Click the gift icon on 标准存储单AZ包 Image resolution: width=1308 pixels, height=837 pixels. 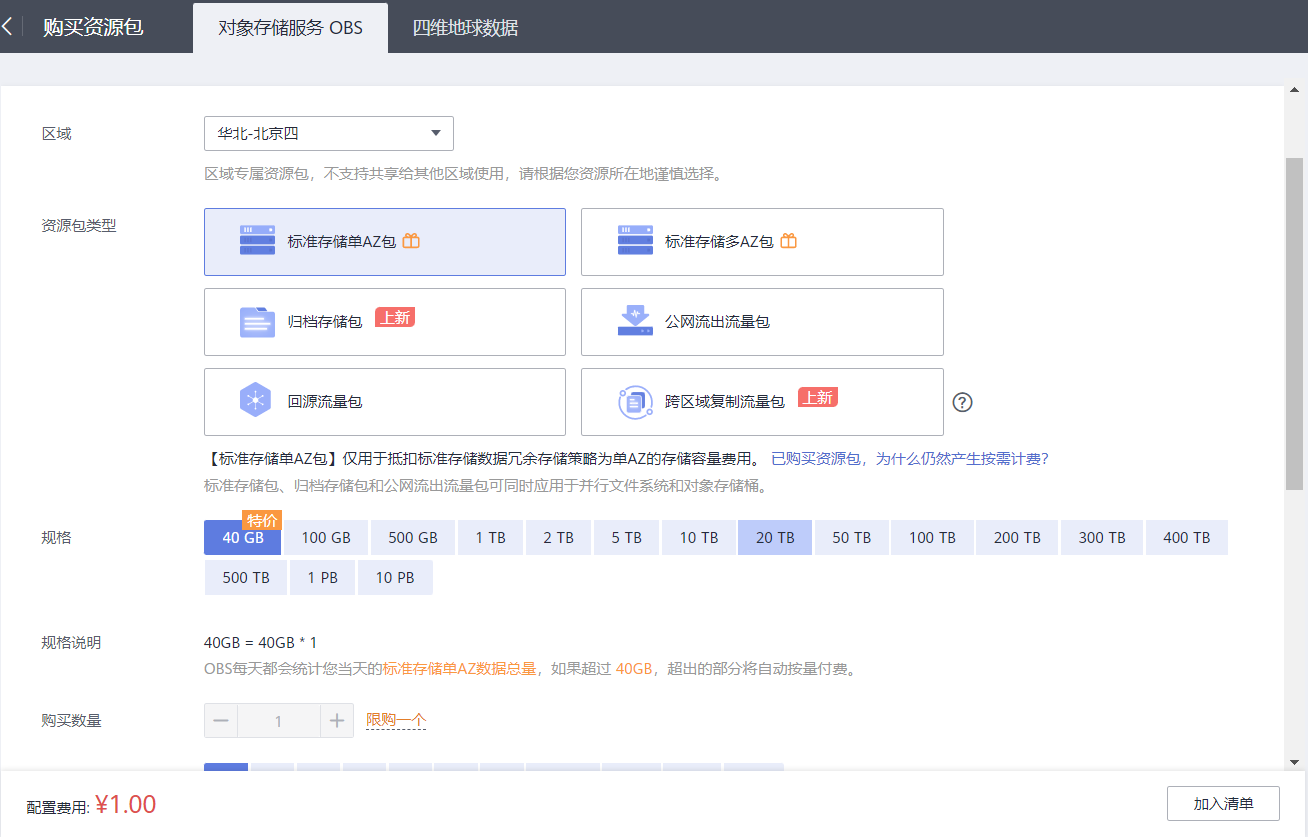410,240
